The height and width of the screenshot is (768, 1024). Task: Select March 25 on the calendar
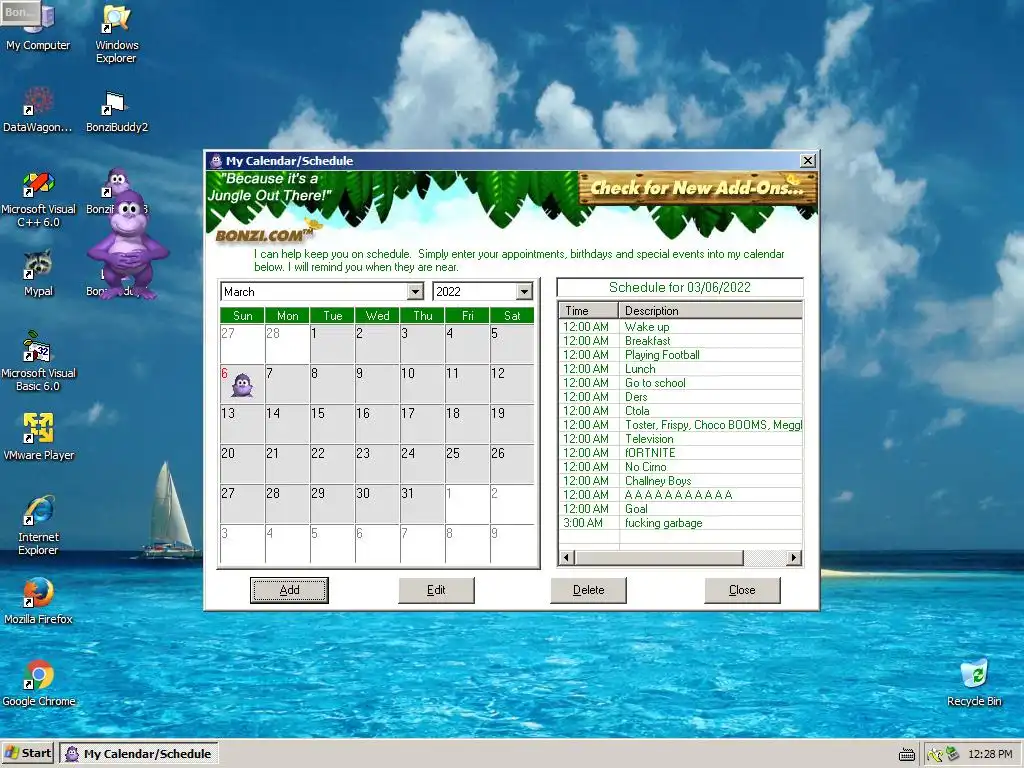tap(467, 464)
